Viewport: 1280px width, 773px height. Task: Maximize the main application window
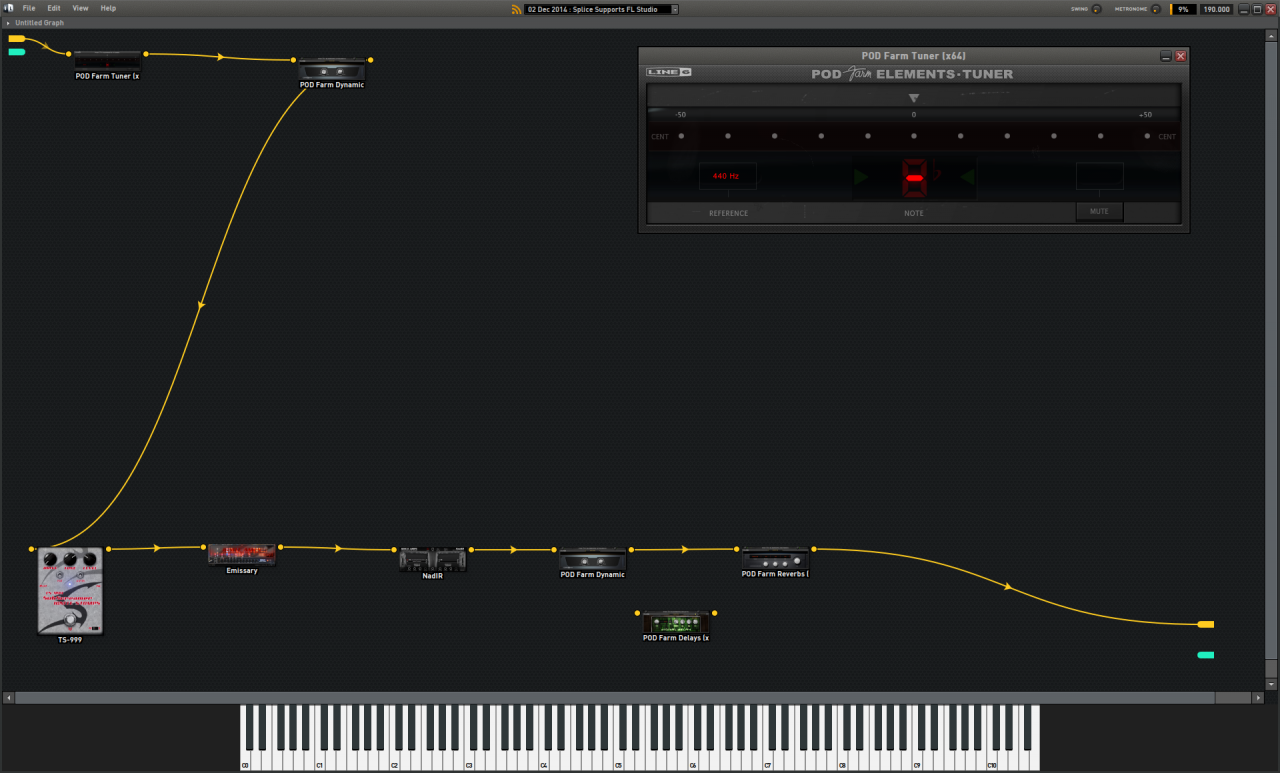tap(1257, 9)
